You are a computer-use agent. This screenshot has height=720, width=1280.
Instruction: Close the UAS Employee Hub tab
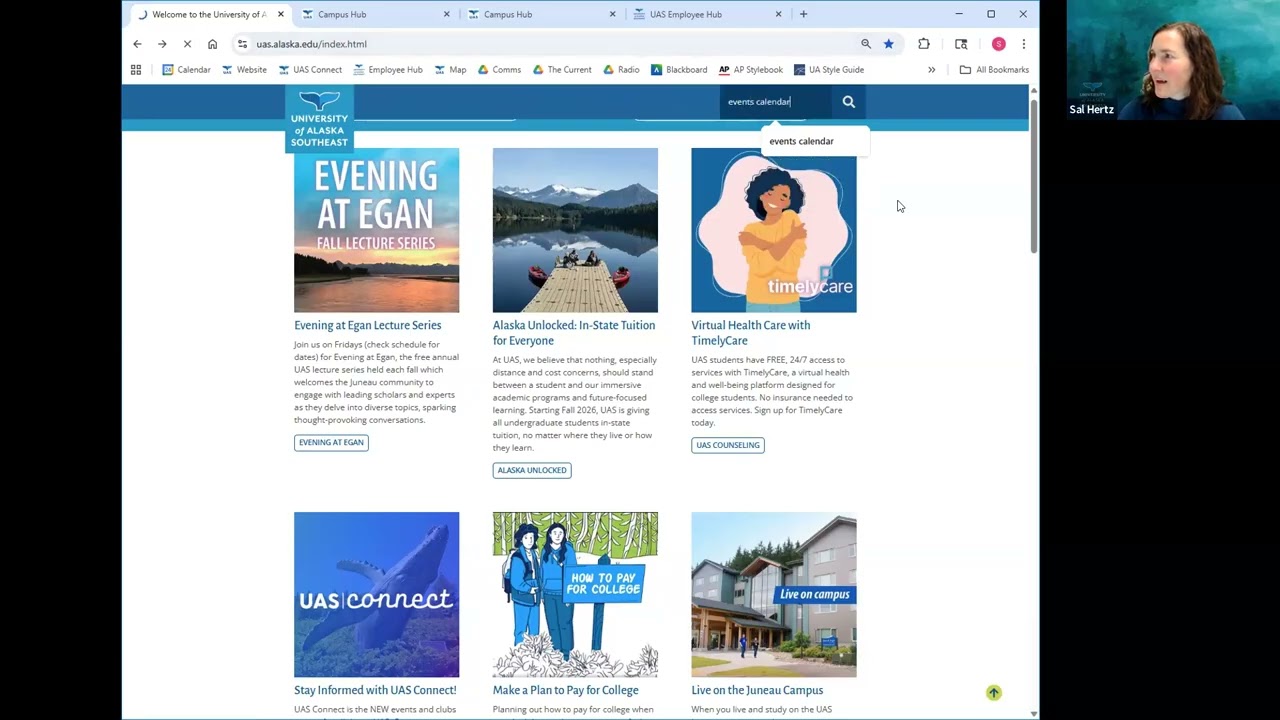click(x=778, y=14)
